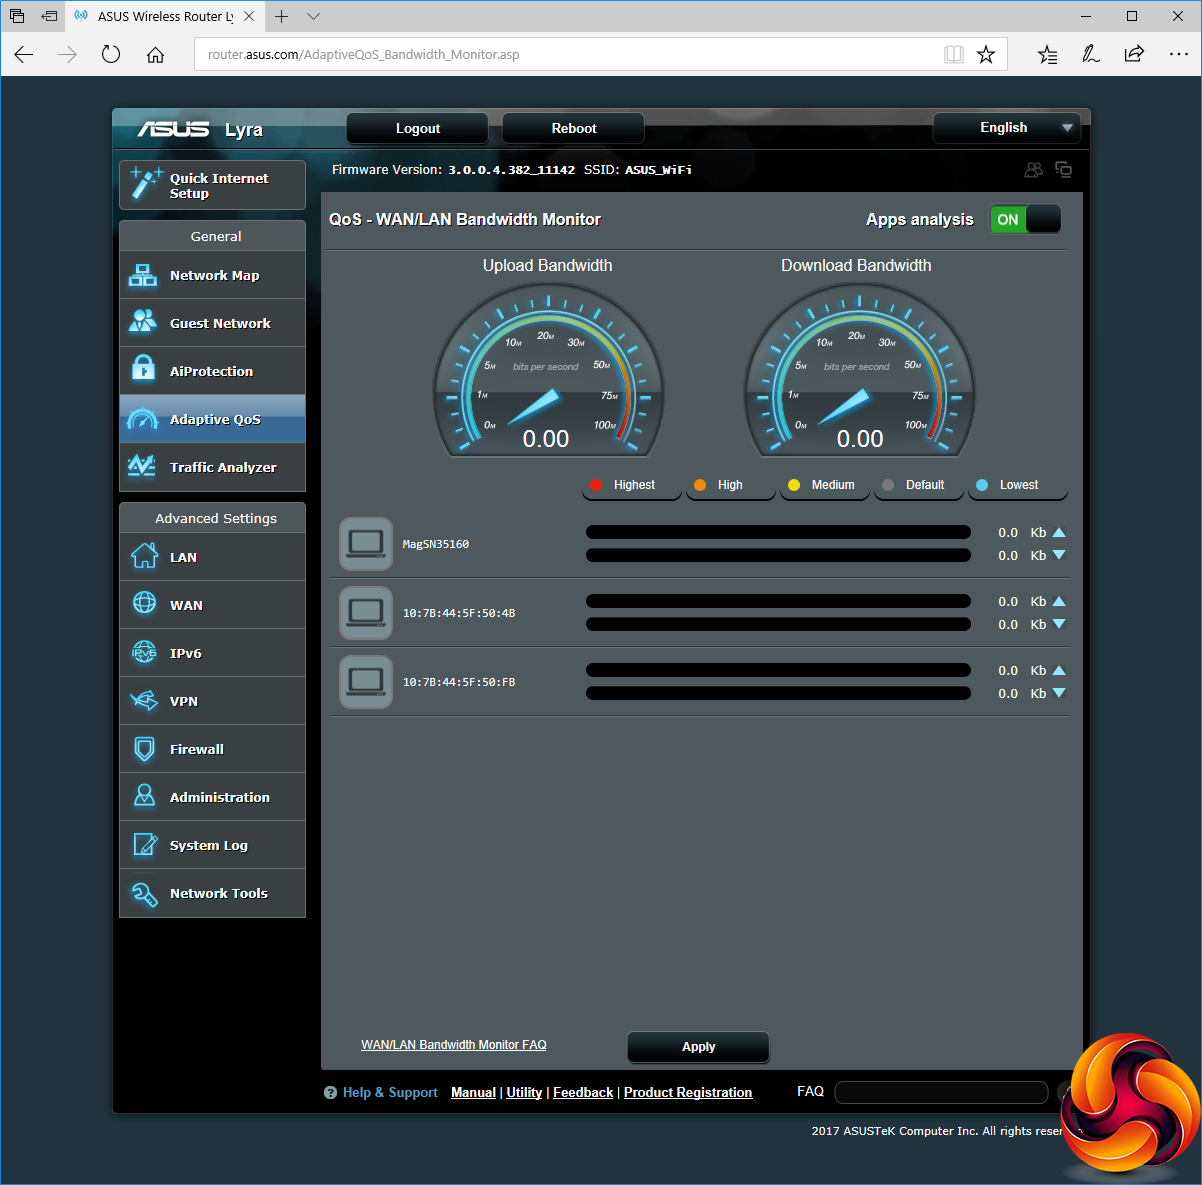Click the Apply button
The image size is (1202, 1185).
(x=698, y=1047)
